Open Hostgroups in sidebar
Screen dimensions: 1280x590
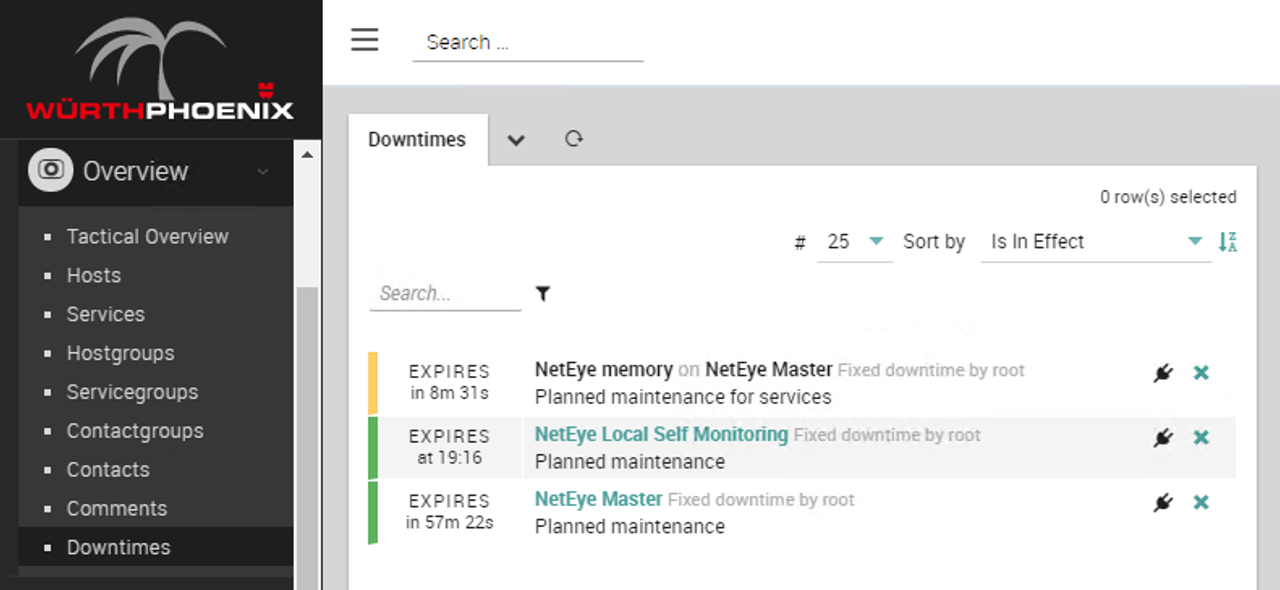pyautogui.click(x=120, y=353)
